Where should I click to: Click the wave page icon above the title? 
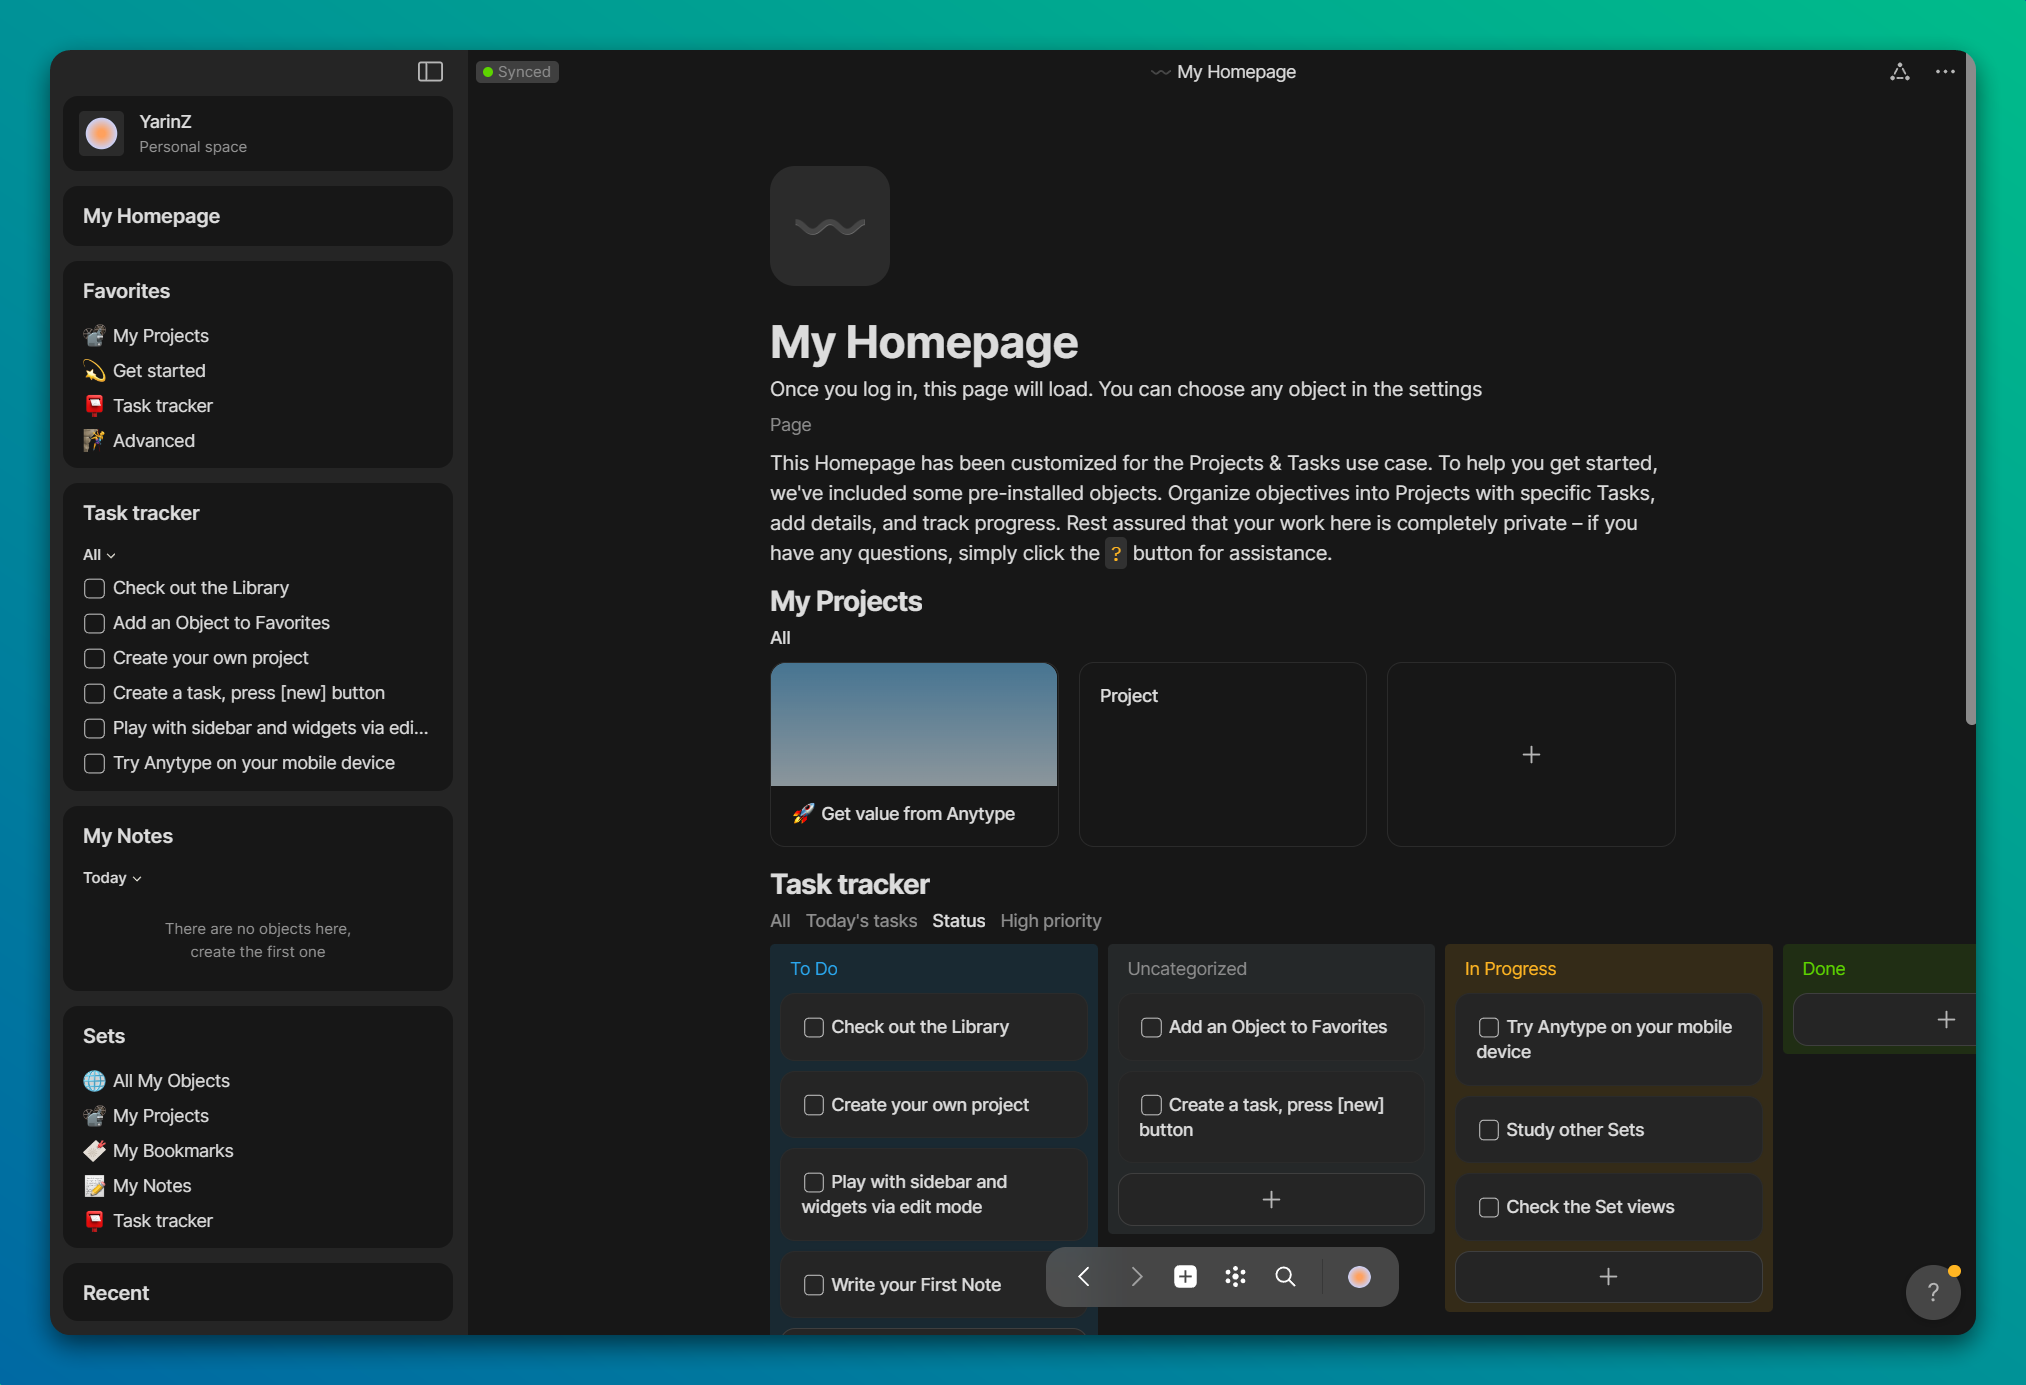tap(829, 226)
